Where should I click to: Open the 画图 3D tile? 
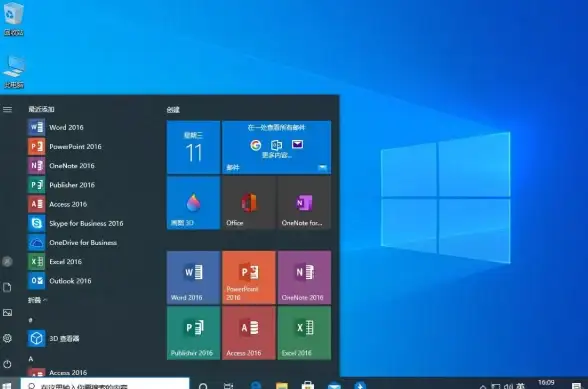click(x=193, y=203)
